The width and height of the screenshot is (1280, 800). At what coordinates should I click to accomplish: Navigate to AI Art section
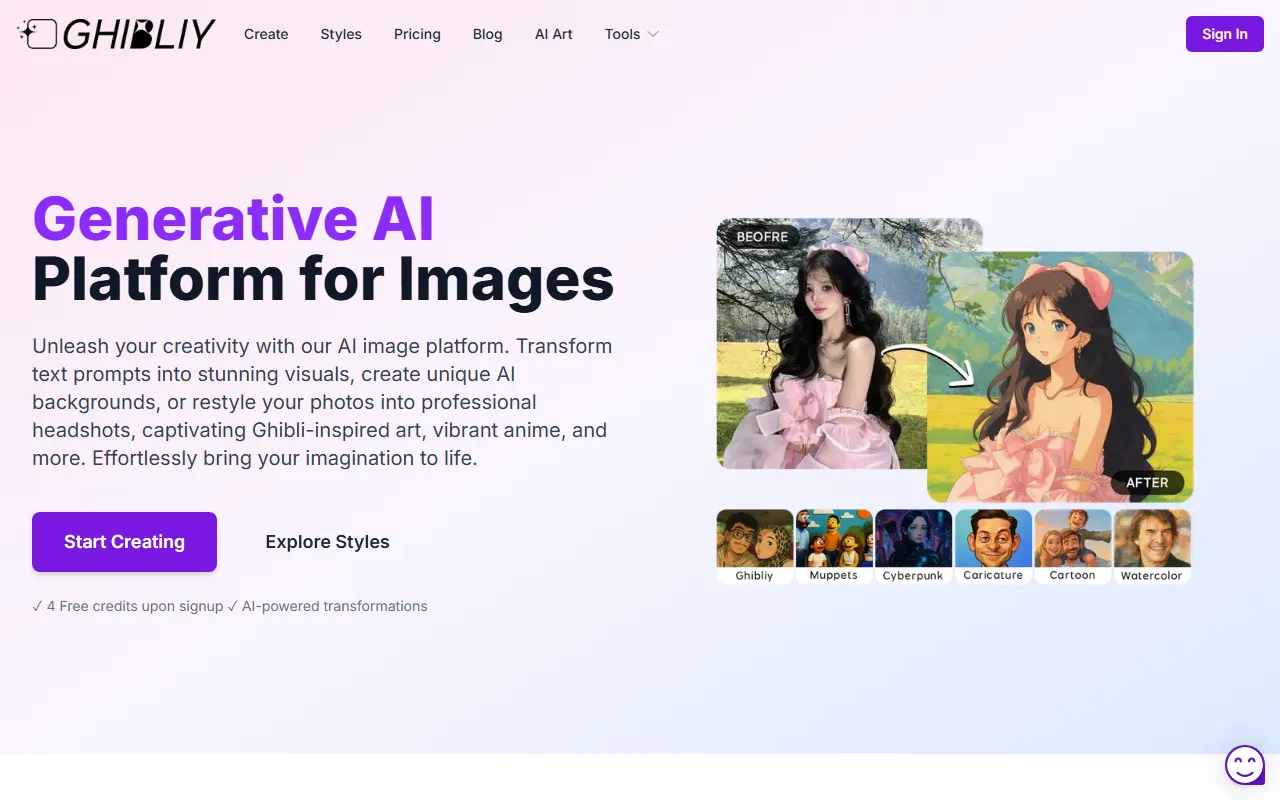pos(554,34)
